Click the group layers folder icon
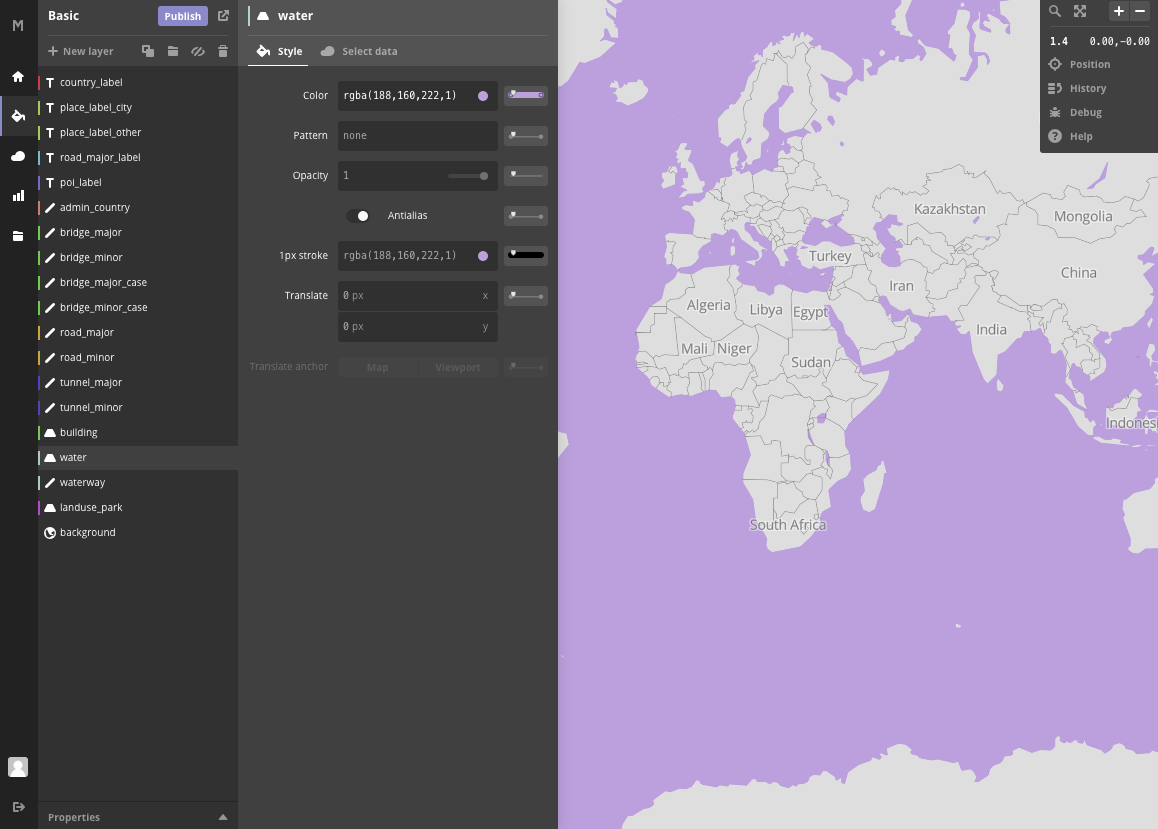The height and width of the screenshot is (829, 1158). (x=173, y=51)
